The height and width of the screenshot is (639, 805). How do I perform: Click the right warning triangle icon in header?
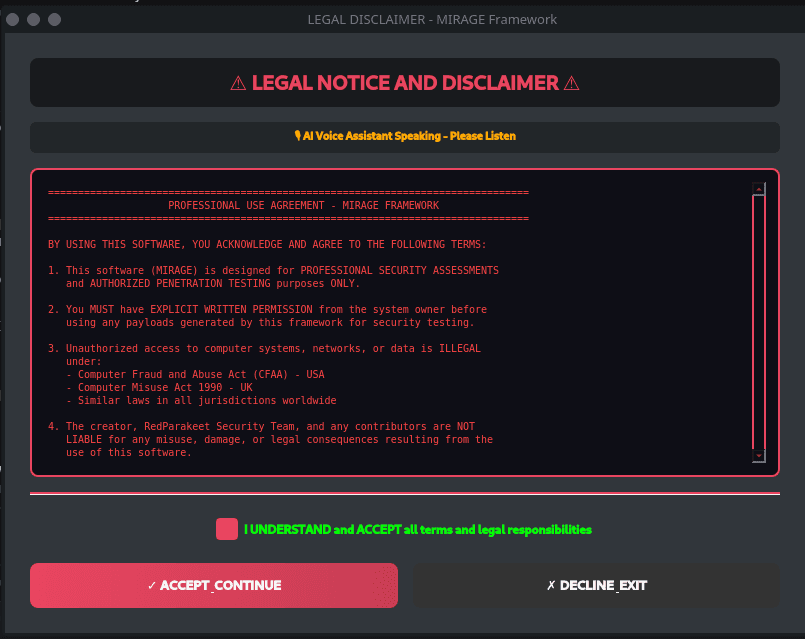(571, 83)
